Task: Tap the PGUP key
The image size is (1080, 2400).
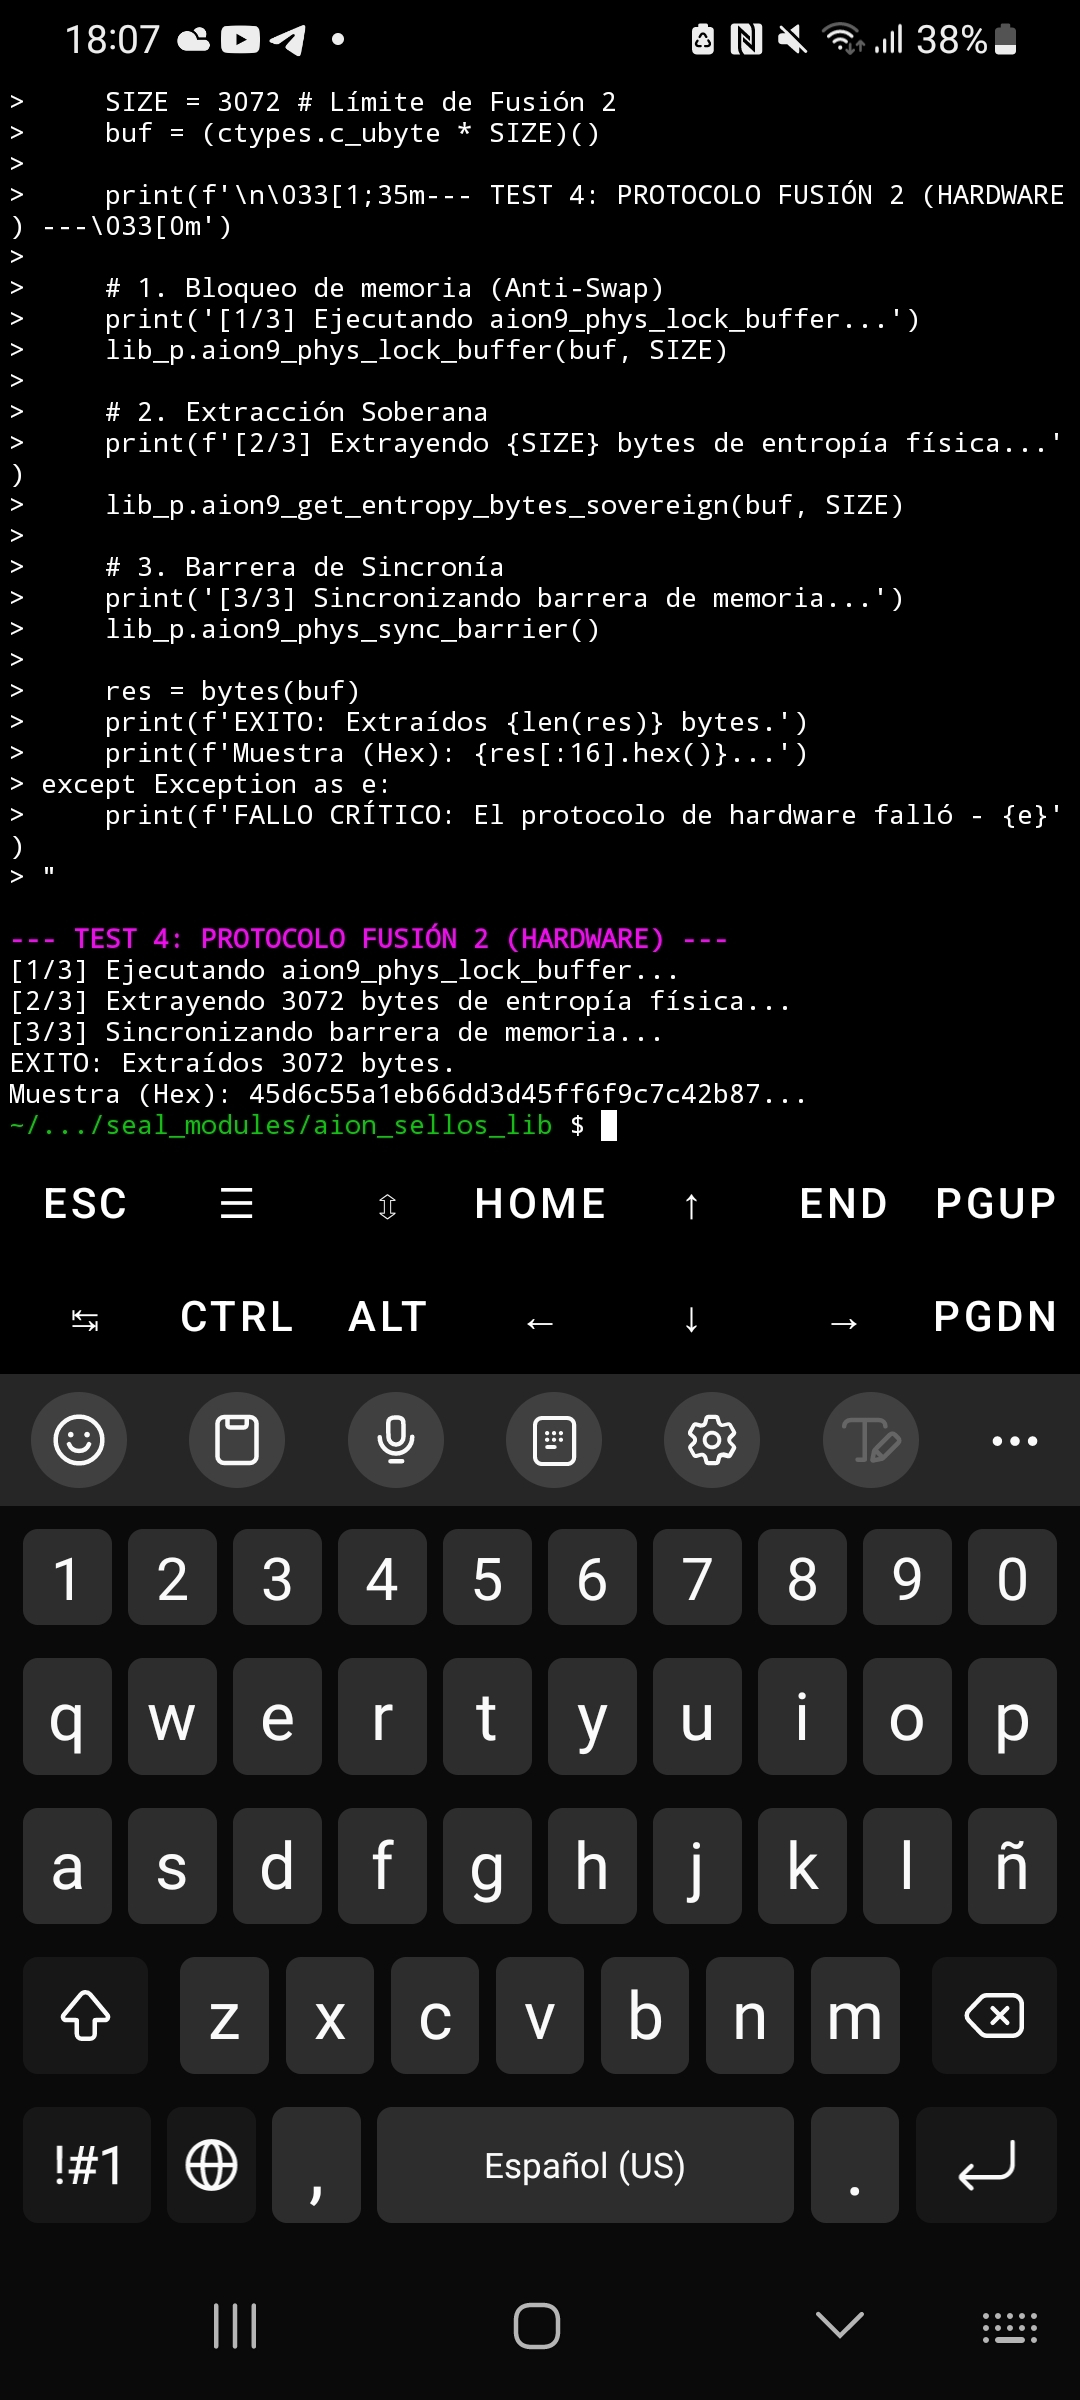Action: coord(995,1203)
